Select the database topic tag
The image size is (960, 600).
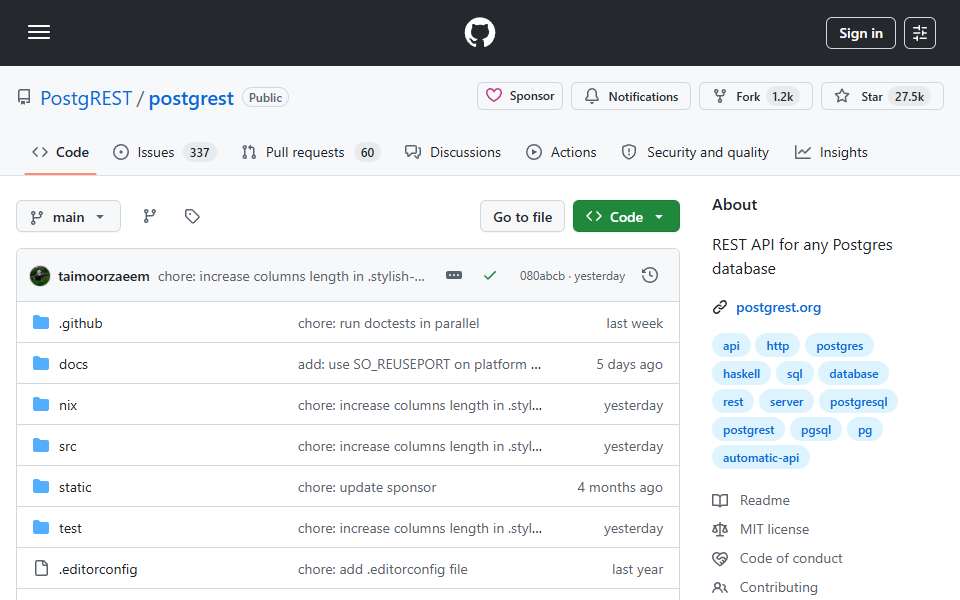pos(853,374)
